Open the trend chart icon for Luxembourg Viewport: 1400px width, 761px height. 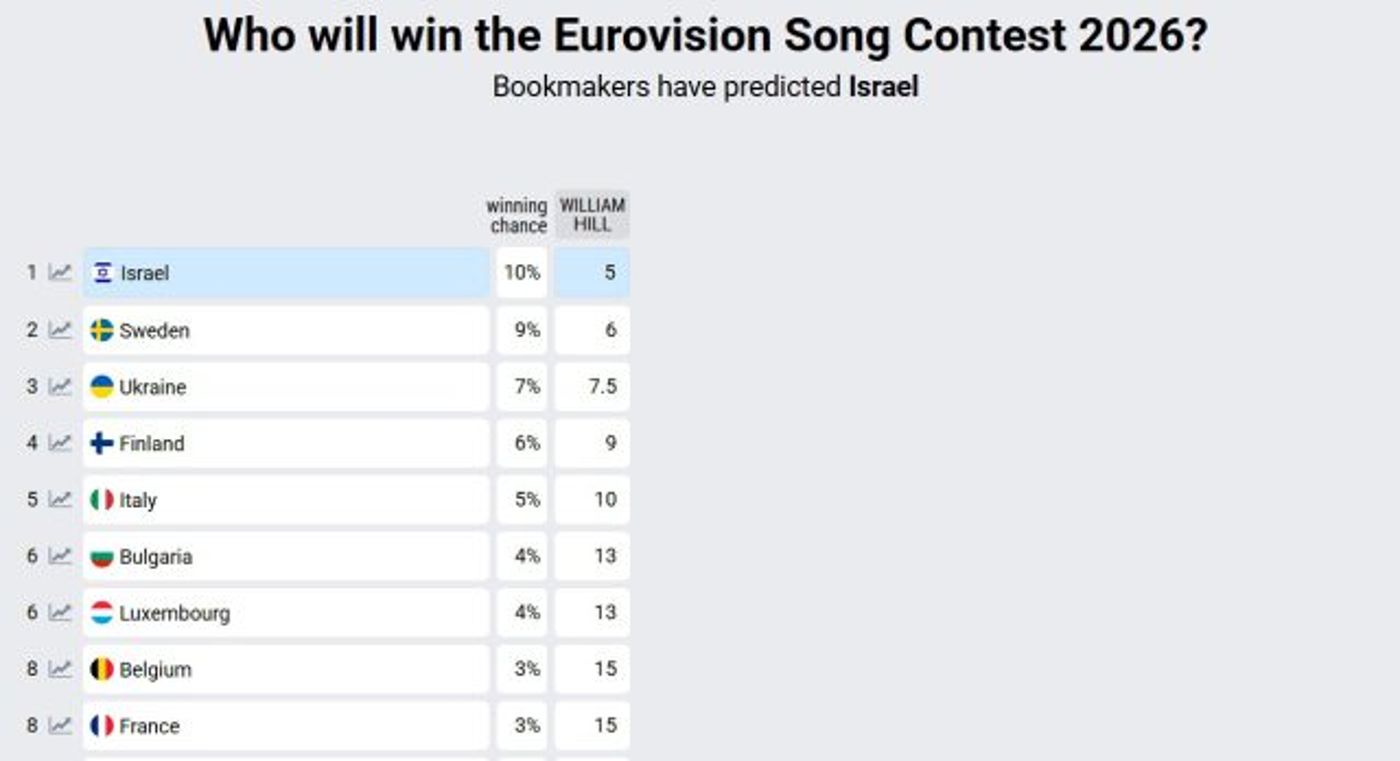coord(61,612)
